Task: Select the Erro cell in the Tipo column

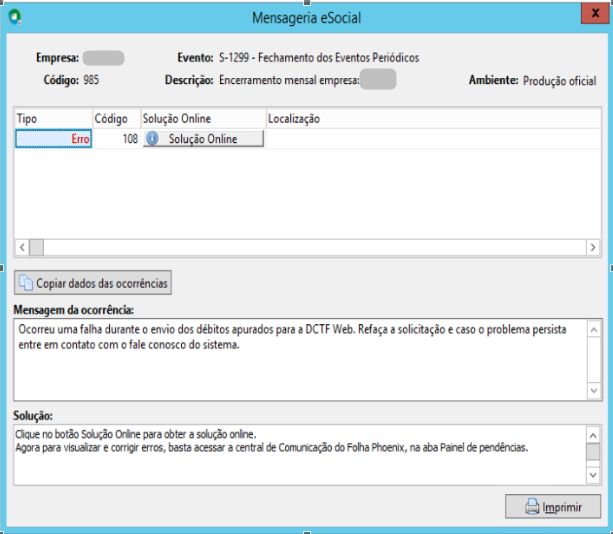Action: 54,139
